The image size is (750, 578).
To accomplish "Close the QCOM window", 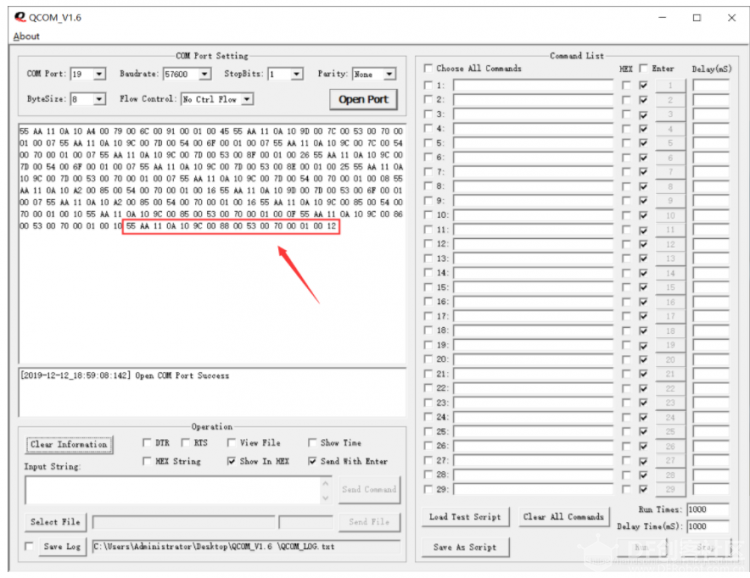I will tap(731, 18).
